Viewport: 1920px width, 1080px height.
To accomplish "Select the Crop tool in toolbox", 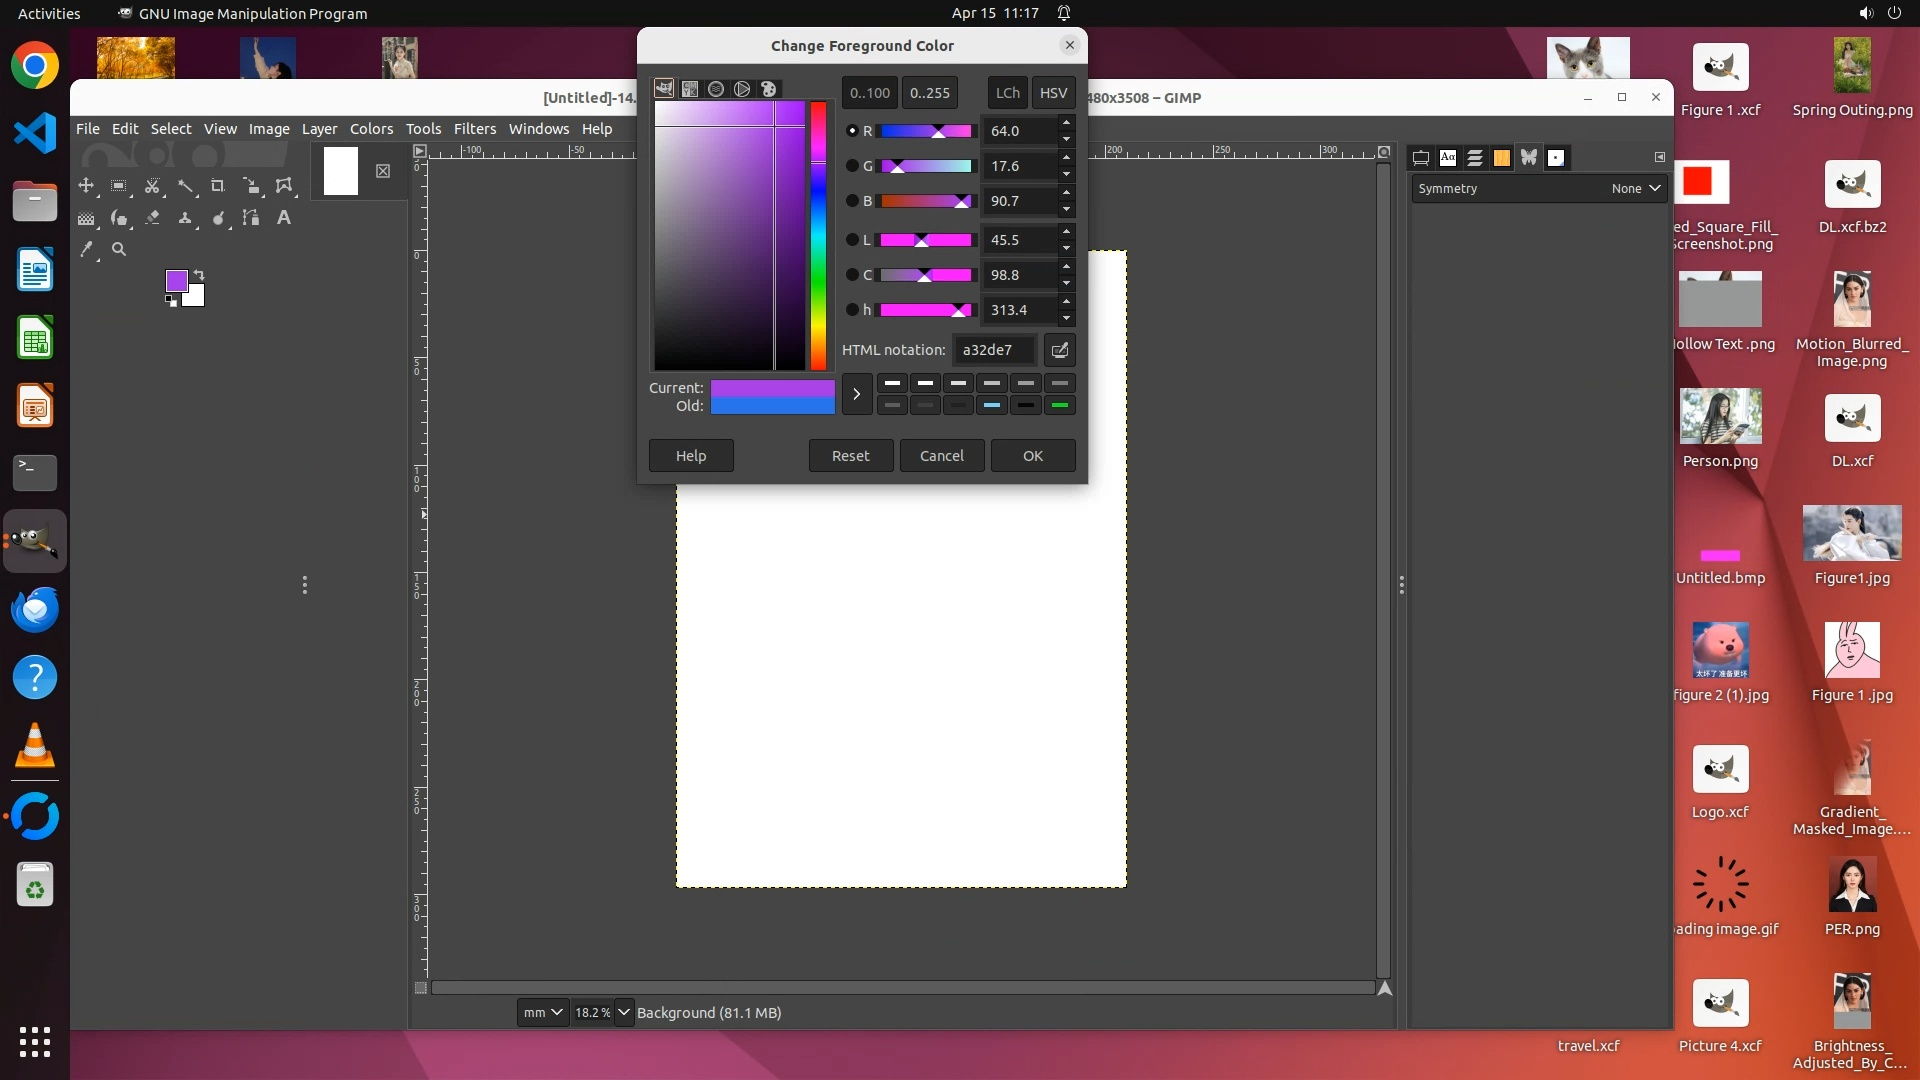I will tap(217, 186).
